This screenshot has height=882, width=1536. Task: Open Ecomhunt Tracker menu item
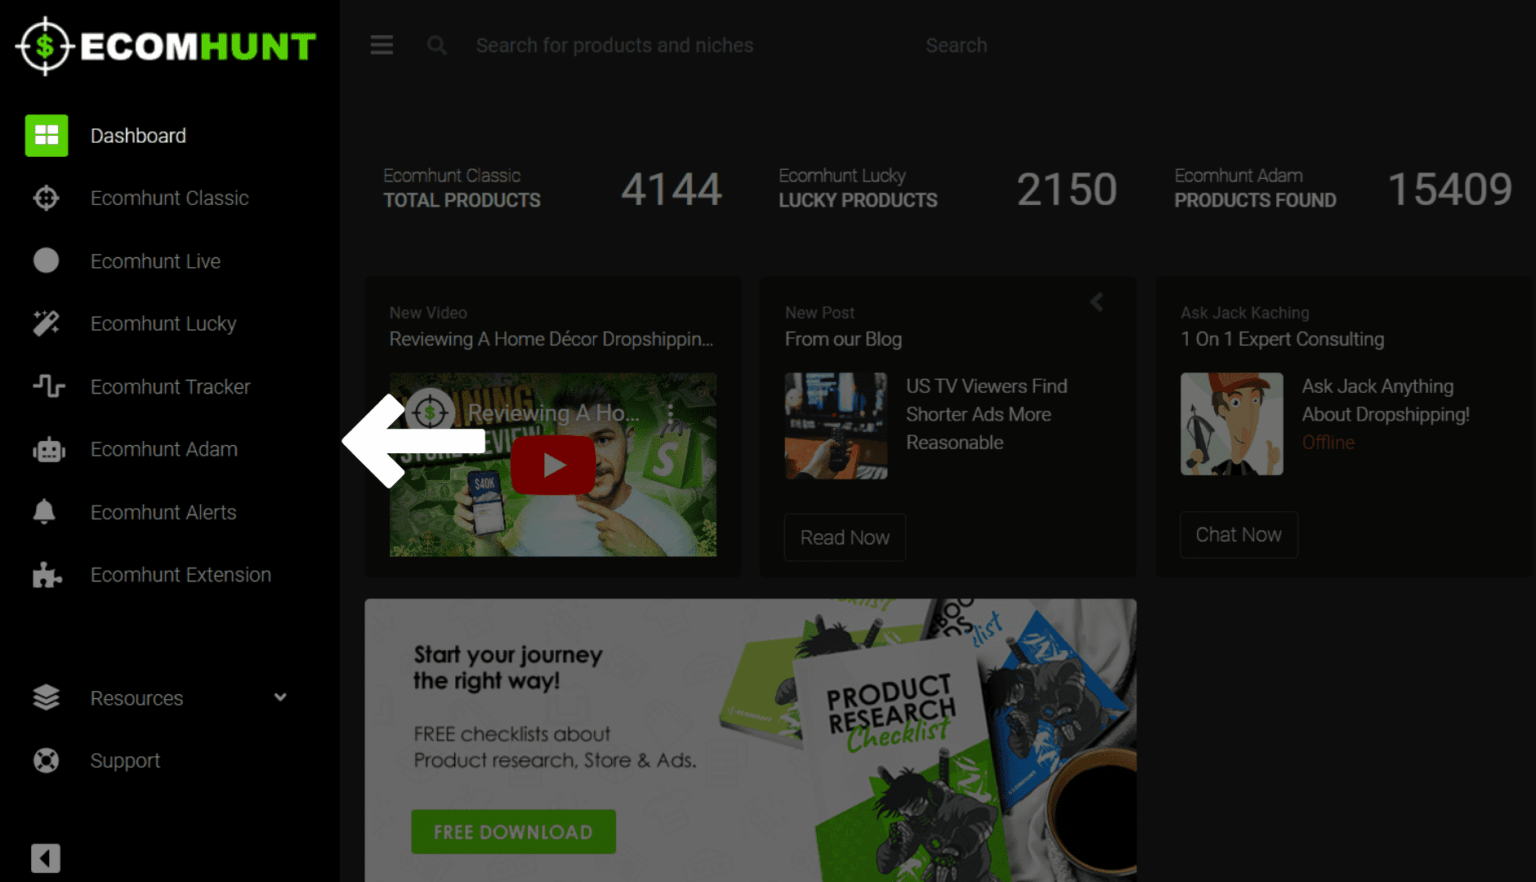point(170,387)
